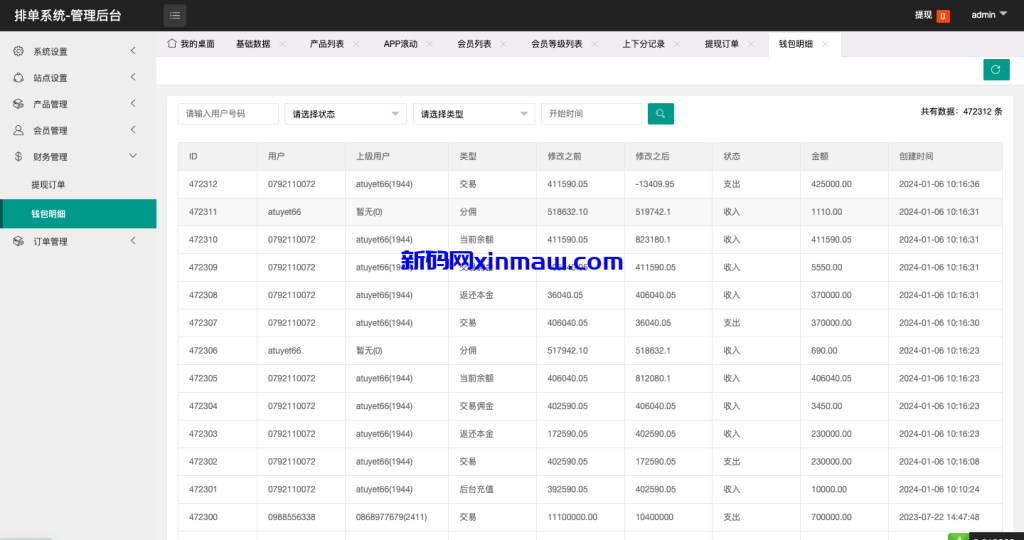Close the 钱包明细 tab
Image resolution: width=1024 pixels, height=540 pixels.
pyautogui.click(x=825, y=44)
